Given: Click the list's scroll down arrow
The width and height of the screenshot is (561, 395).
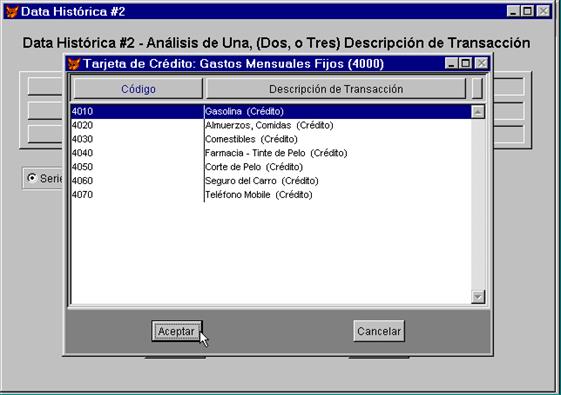Looking at the screenshot, I should [x=478, y=297].
